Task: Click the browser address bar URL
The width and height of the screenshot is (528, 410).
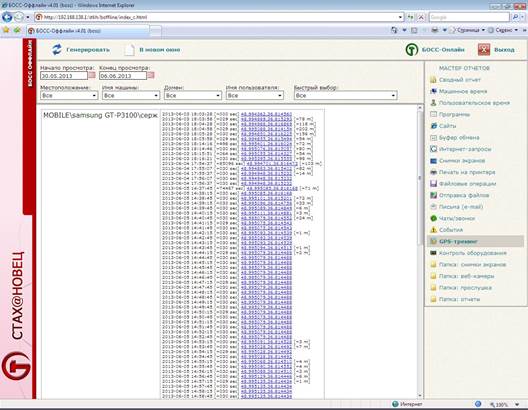Action: [x=219, y=17]
